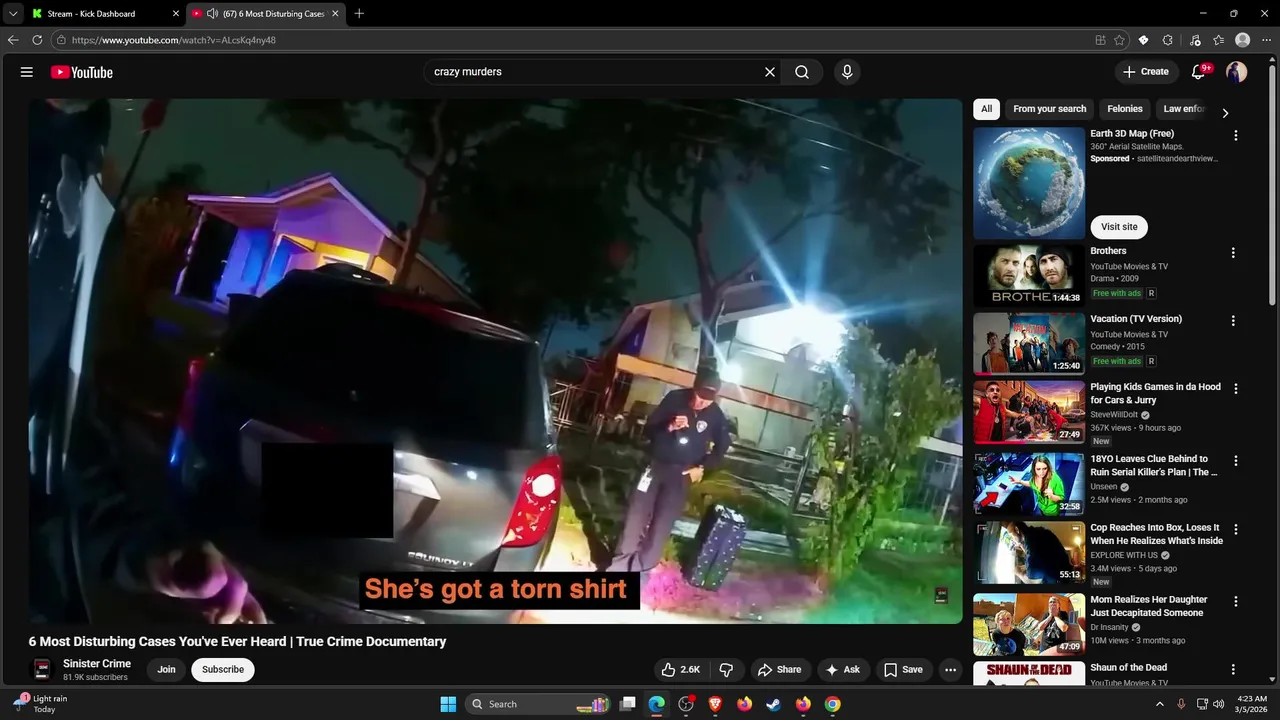This screenshot has width=1280, height=720.
Task: Add this page to favorites star
Action: click(x=1119, y=40)
